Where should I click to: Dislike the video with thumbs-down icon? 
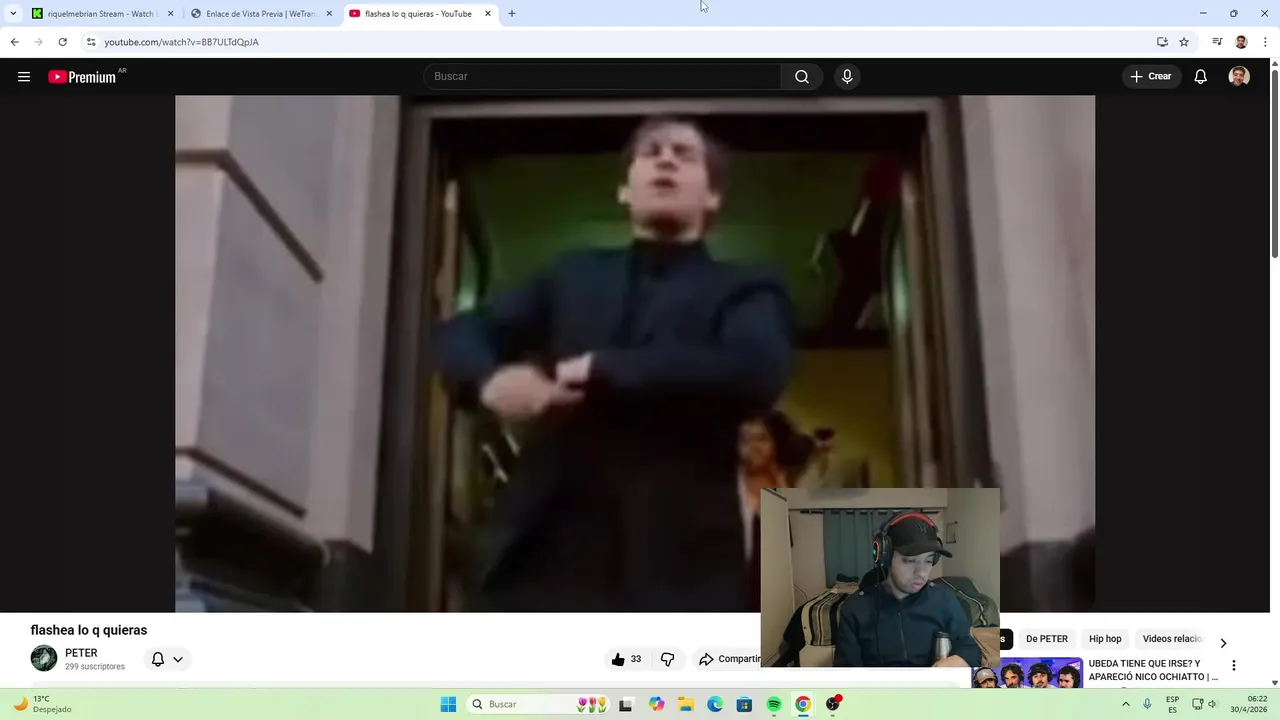pos(667,659)
